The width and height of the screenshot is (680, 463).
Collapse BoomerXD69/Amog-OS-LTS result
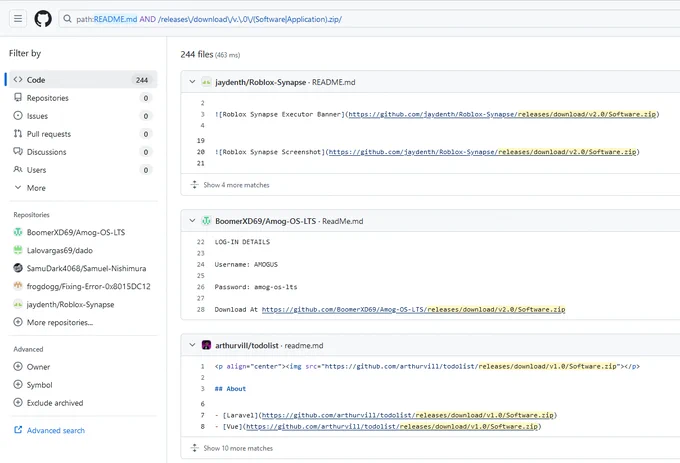(x=192, y=221)
